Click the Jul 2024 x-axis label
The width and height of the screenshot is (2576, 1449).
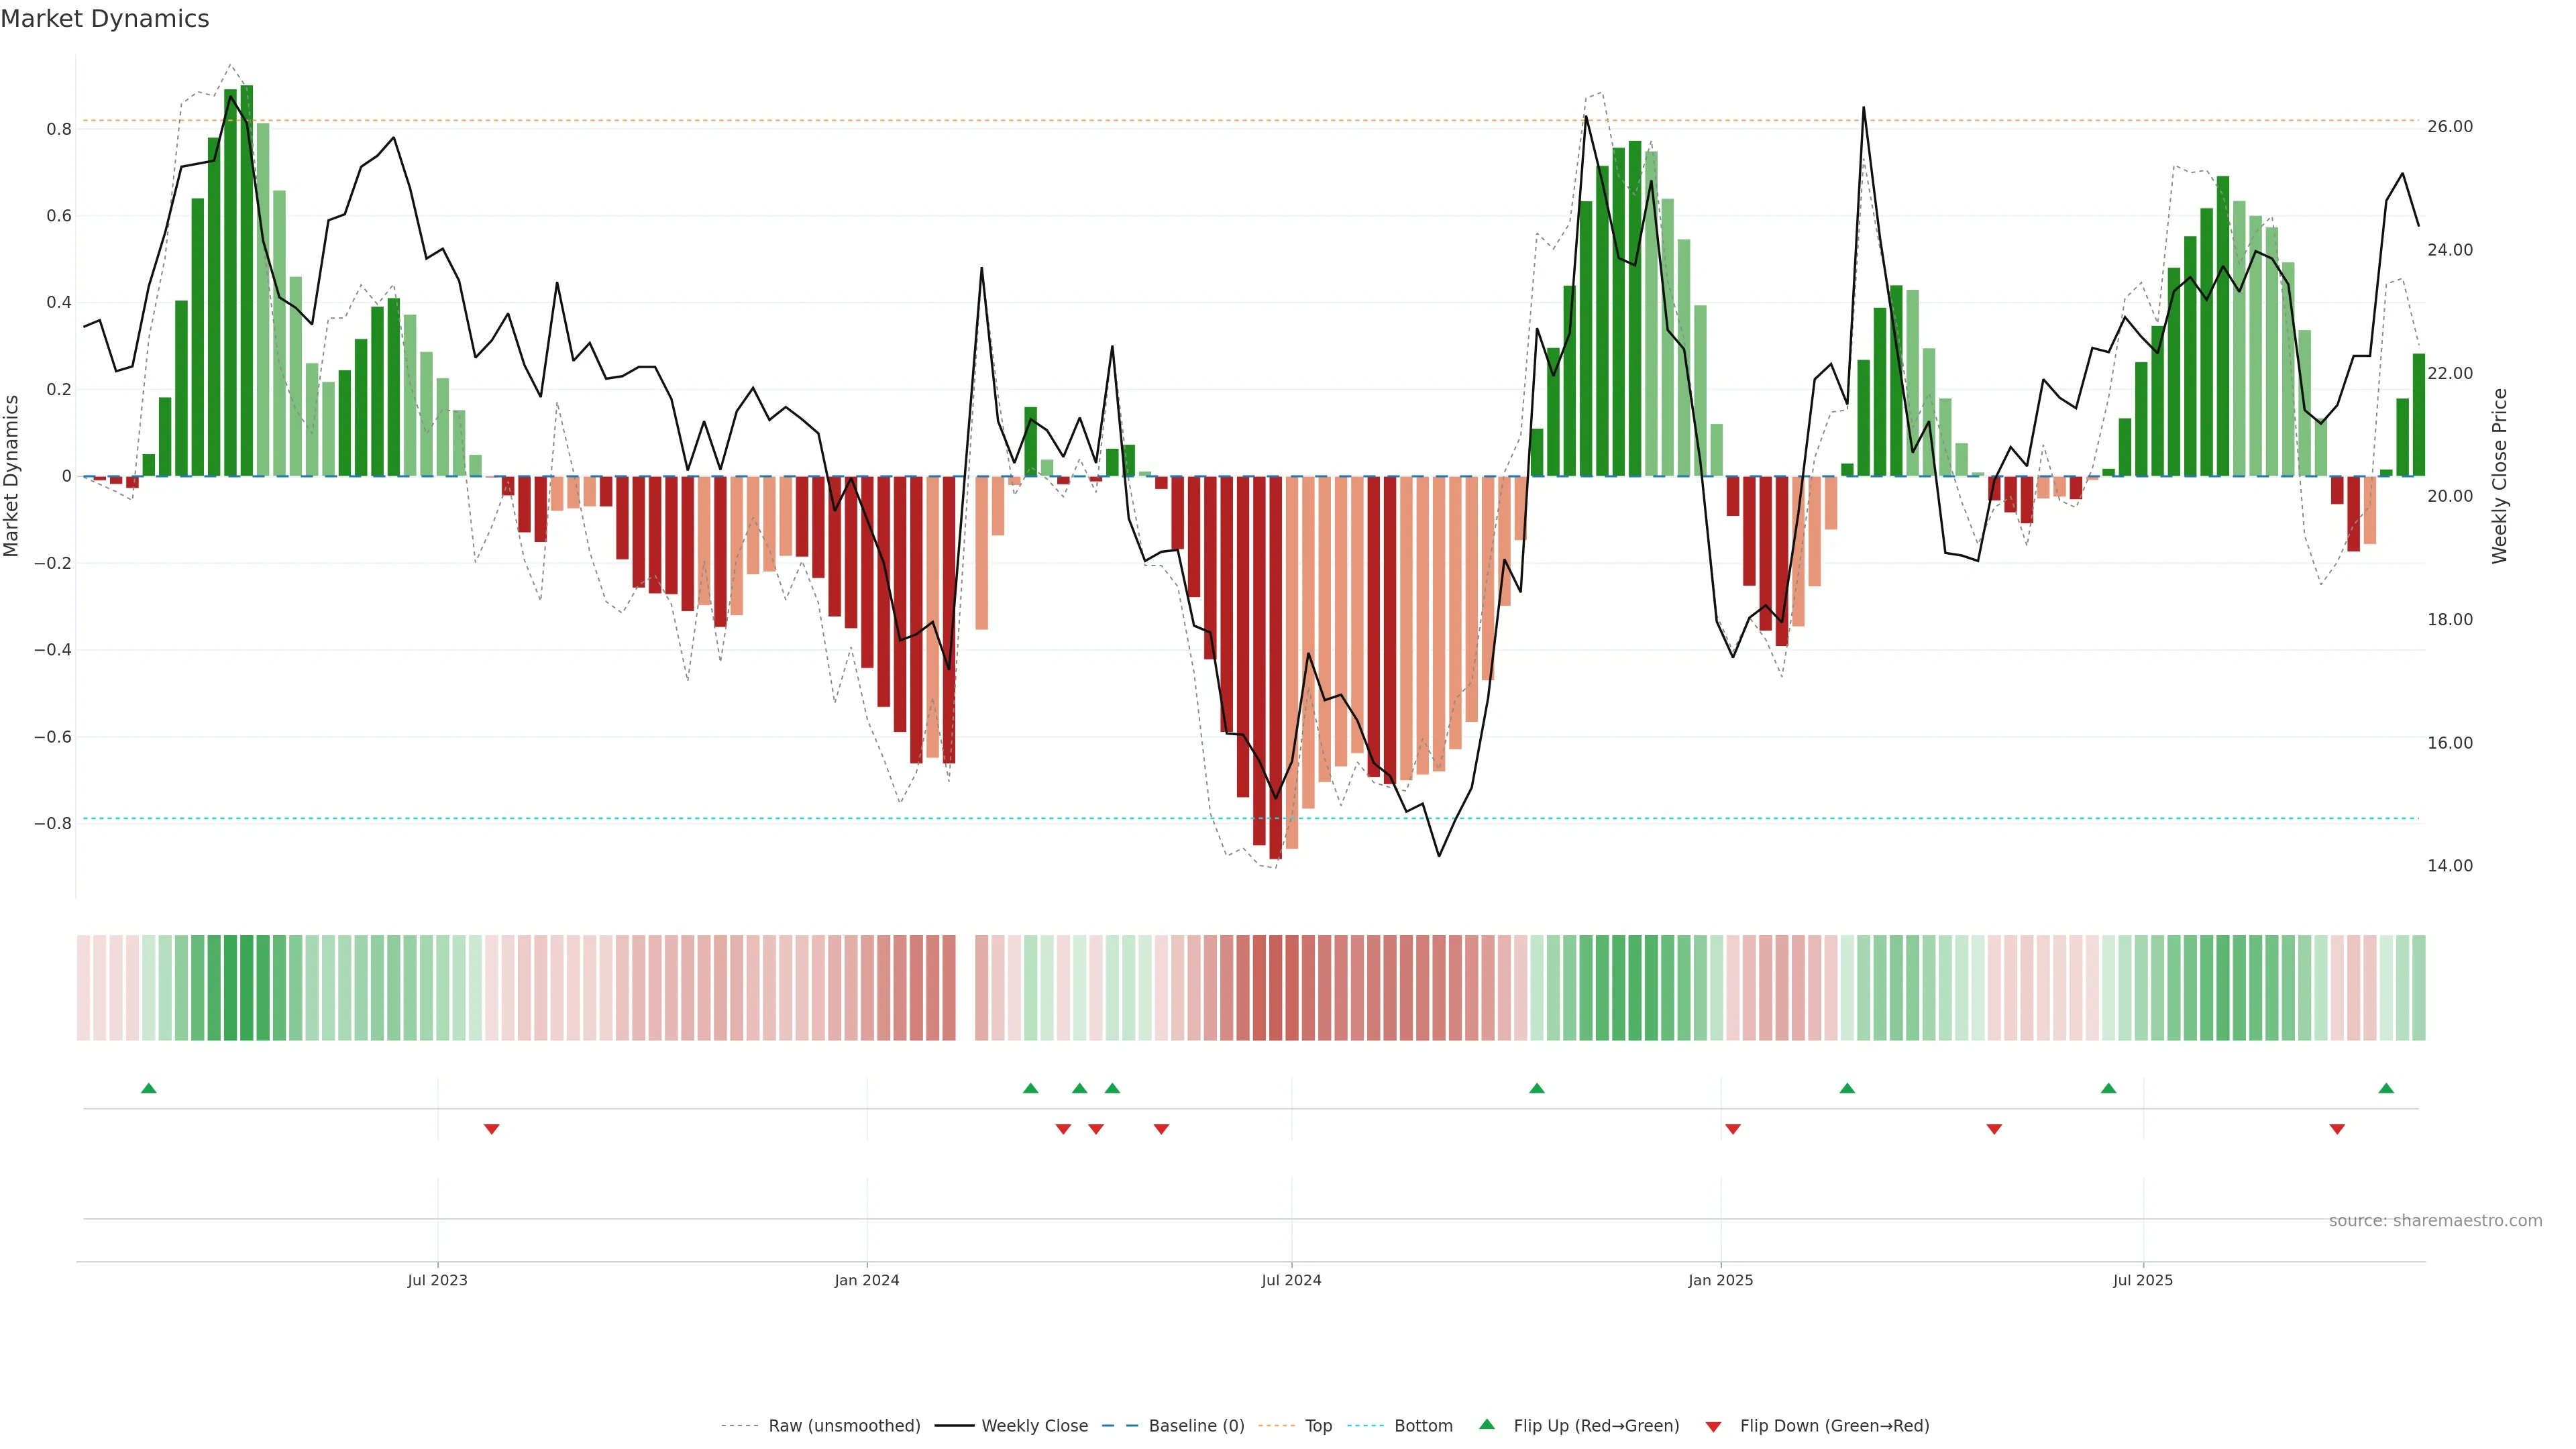click(1291, 1280)
